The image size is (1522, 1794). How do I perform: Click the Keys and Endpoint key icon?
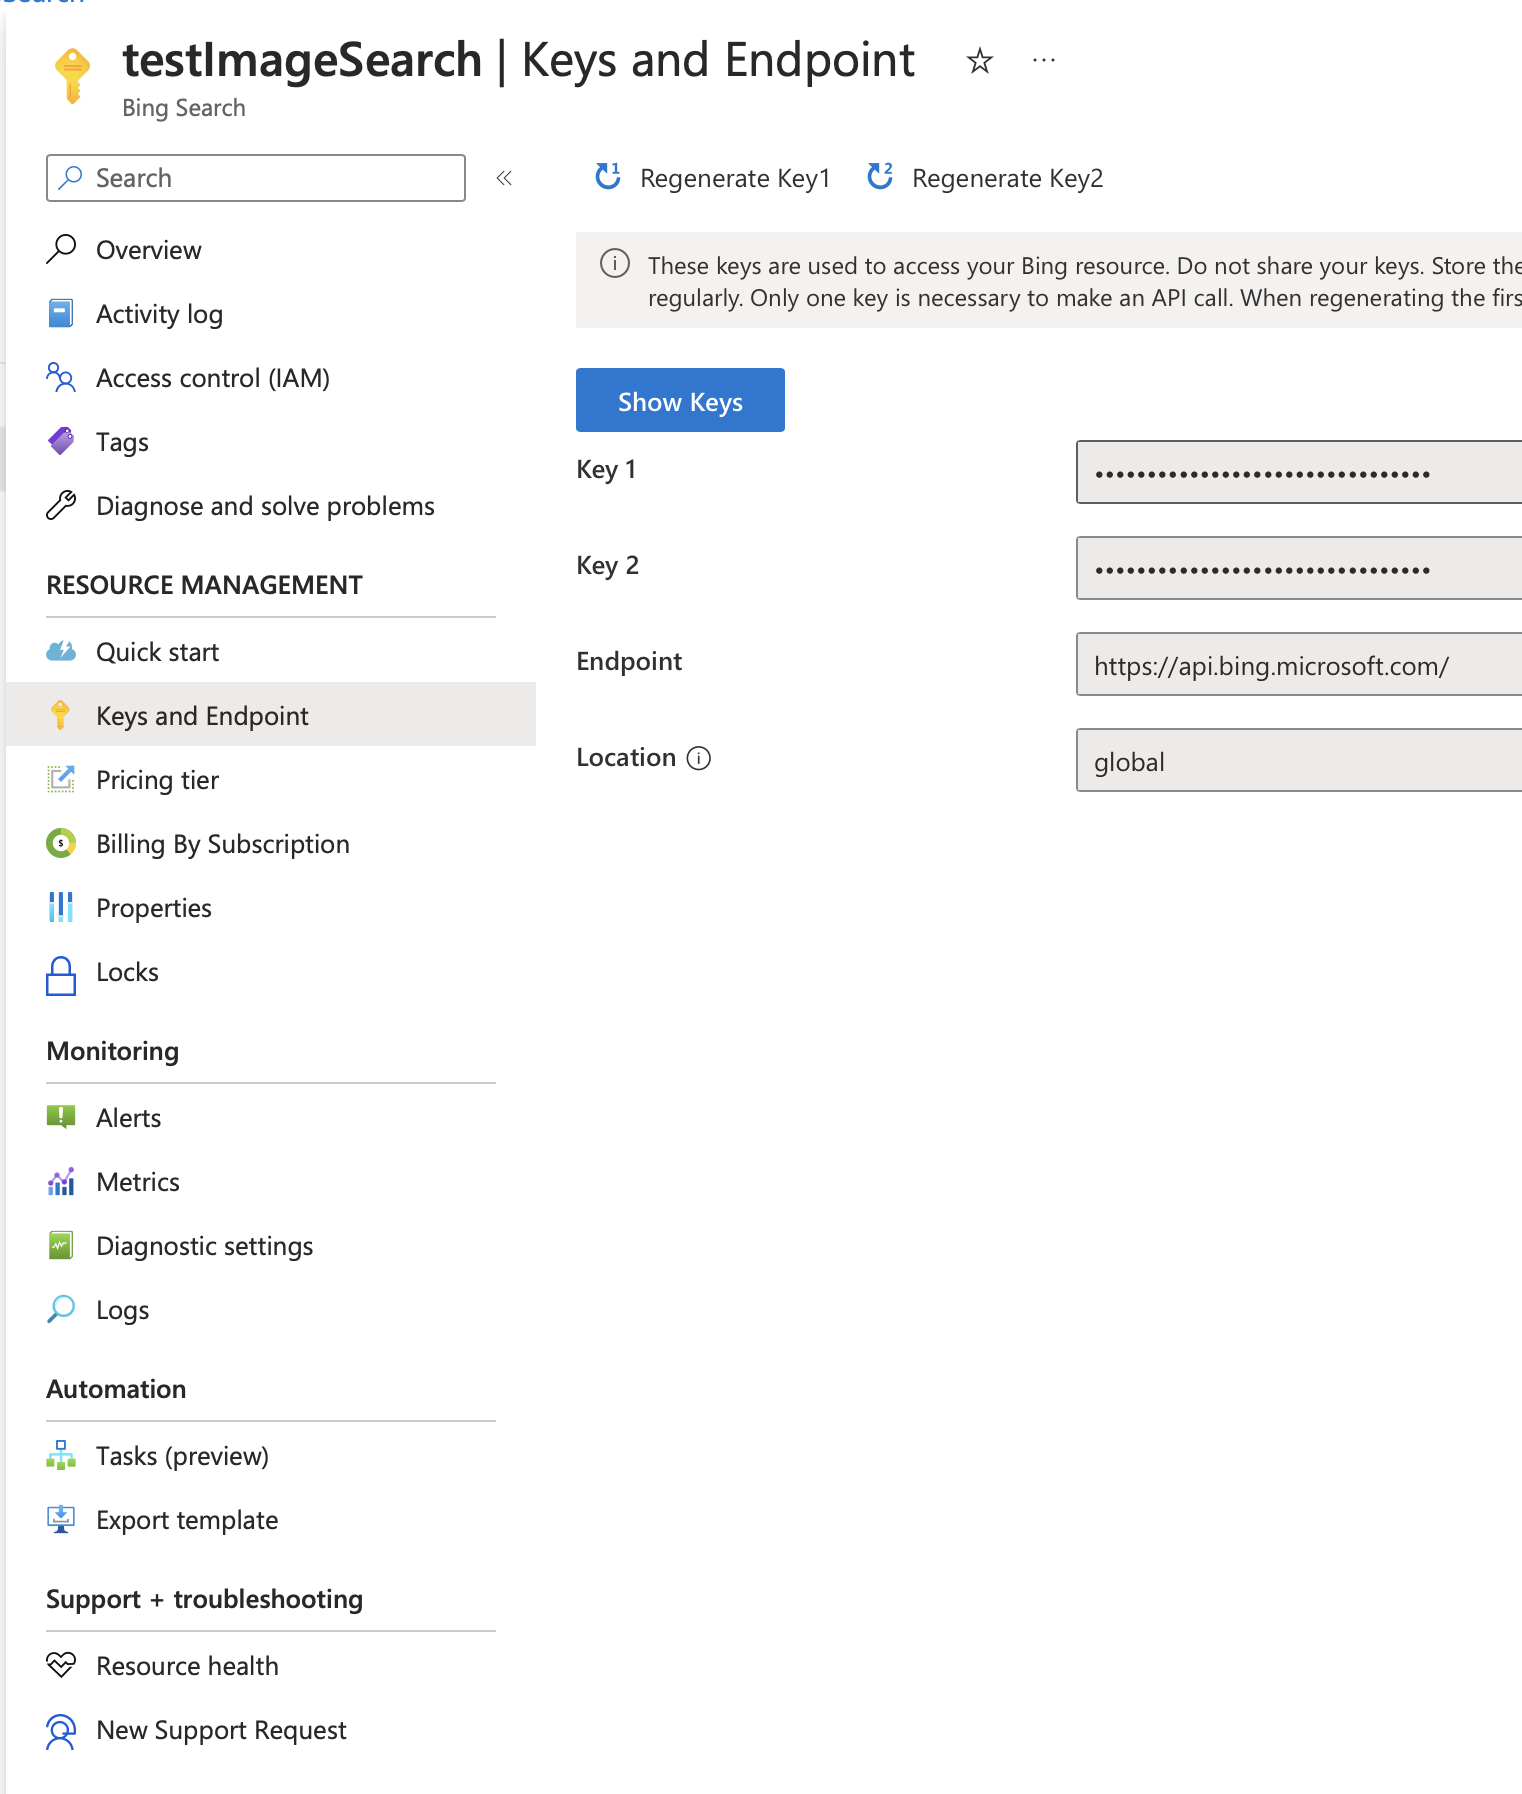(60, 715)
